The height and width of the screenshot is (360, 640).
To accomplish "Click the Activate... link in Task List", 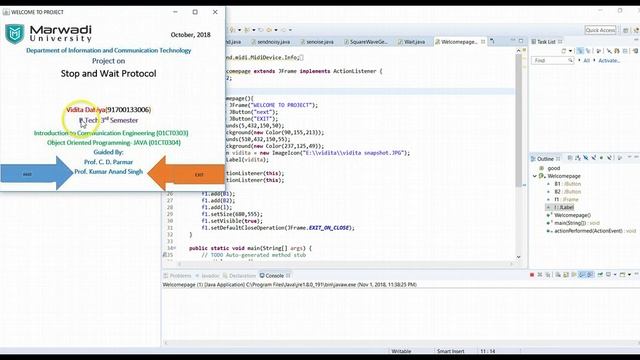I will tap(609, 60).
